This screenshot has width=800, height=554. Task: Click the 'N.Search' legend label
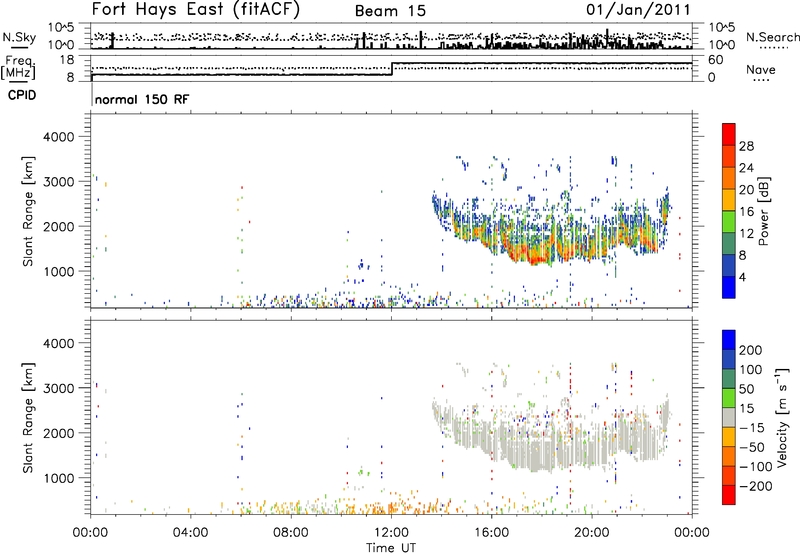tap(773, 37)
